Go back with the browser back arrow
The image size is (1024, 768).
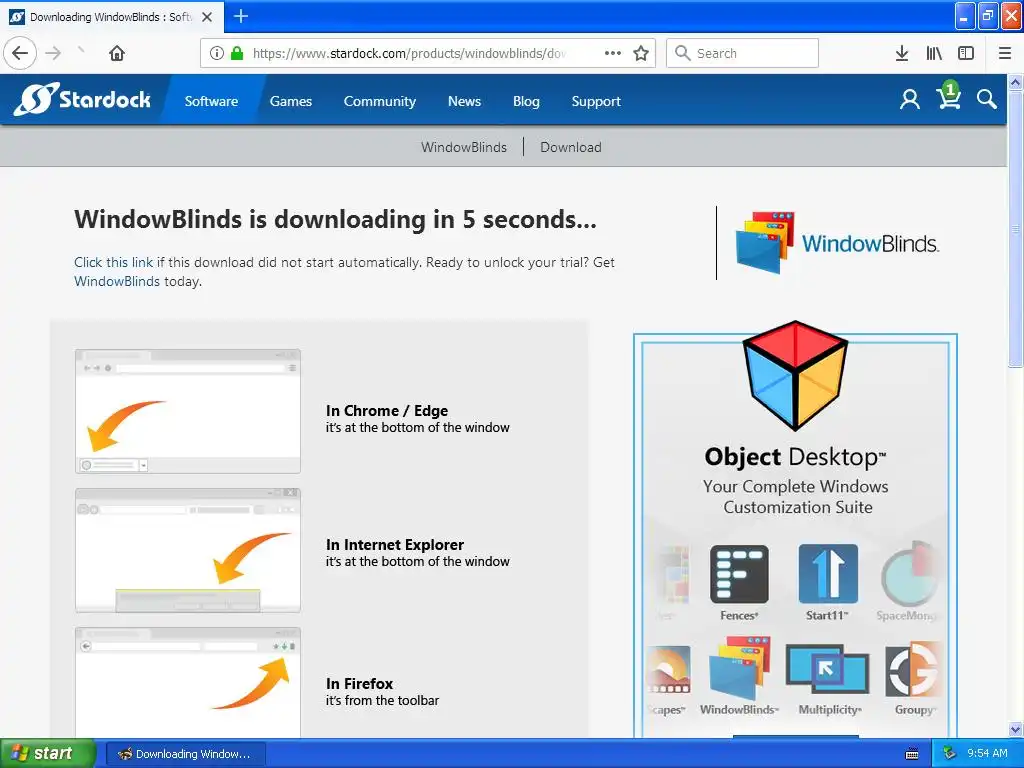[20, 53]
